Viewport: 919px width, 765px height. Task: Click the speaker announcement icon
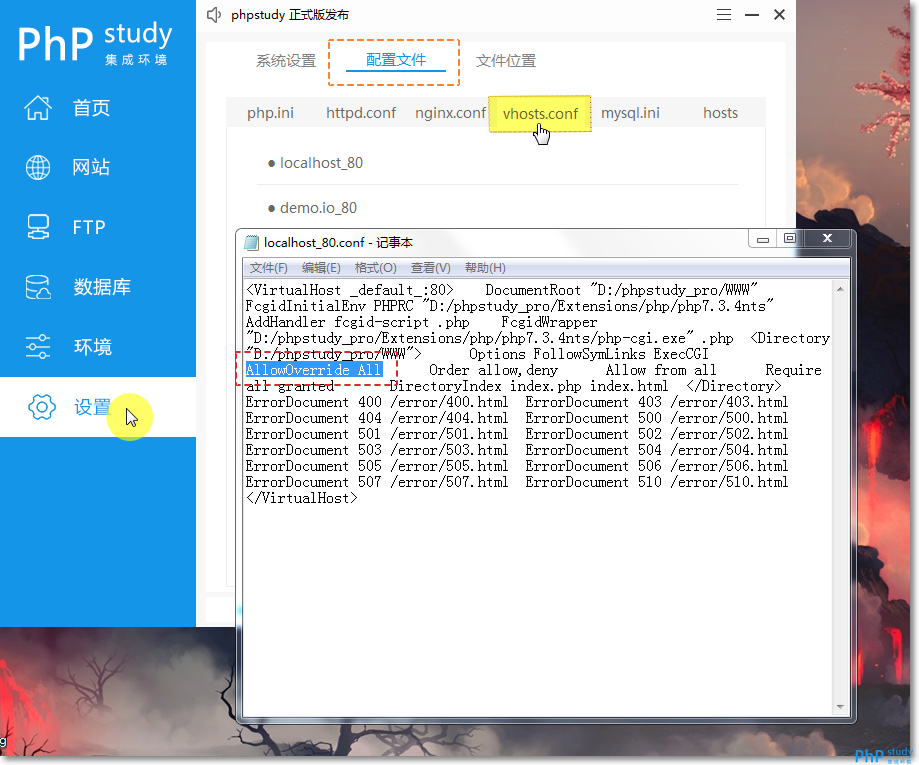[215, 15]
